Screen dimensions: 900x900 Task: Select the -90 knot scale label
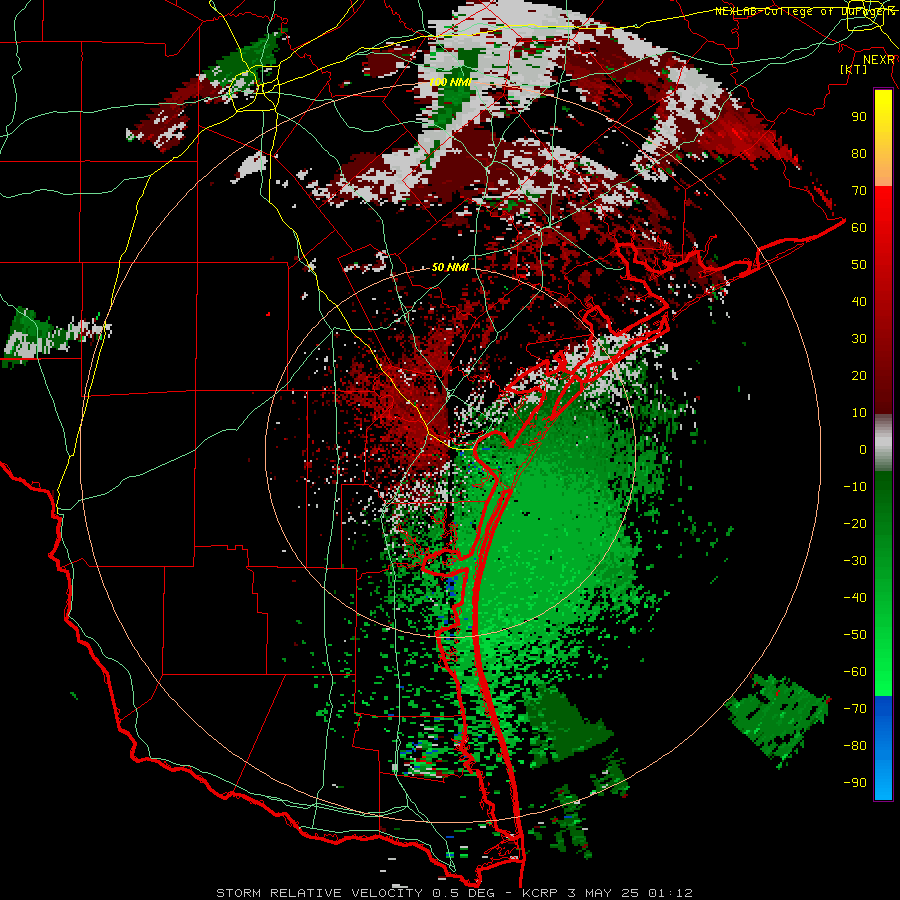coord(855,783)
